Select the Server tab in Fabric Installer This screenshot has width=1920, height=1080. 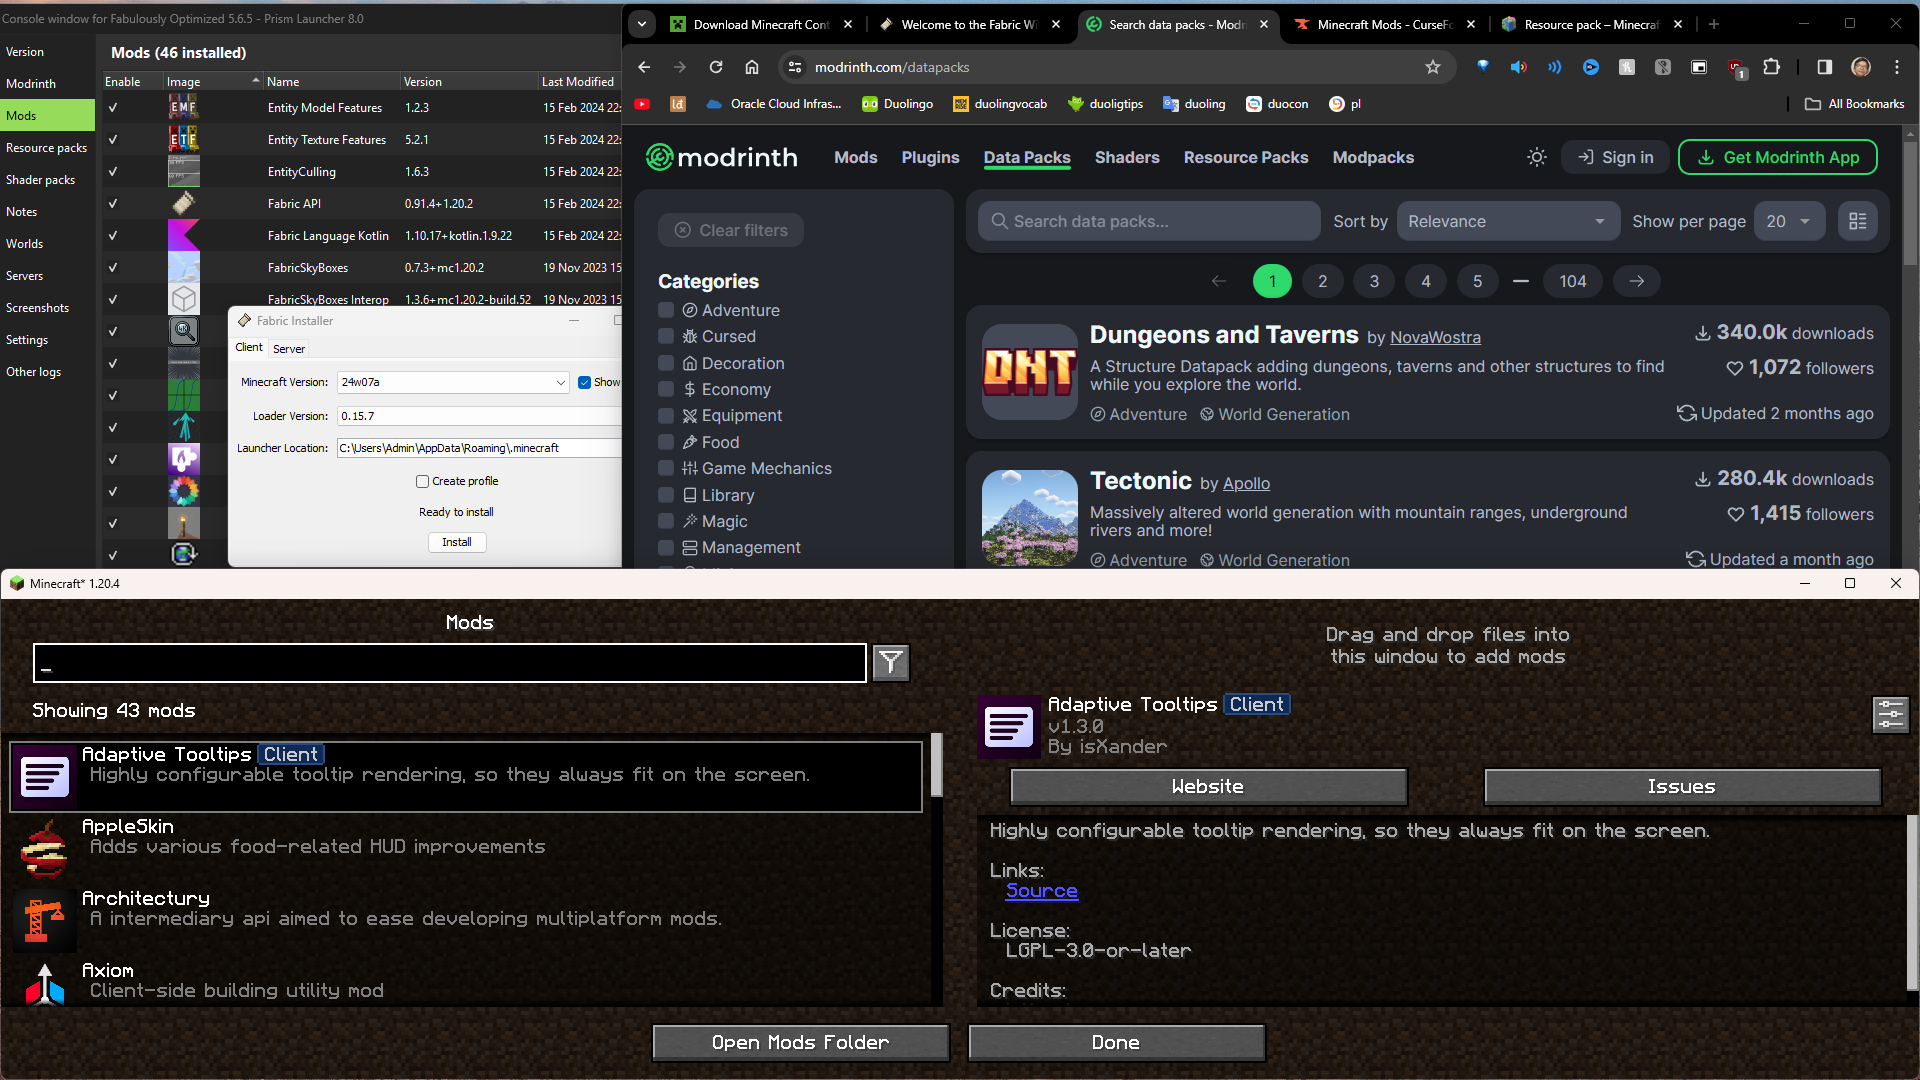[289, 348]
